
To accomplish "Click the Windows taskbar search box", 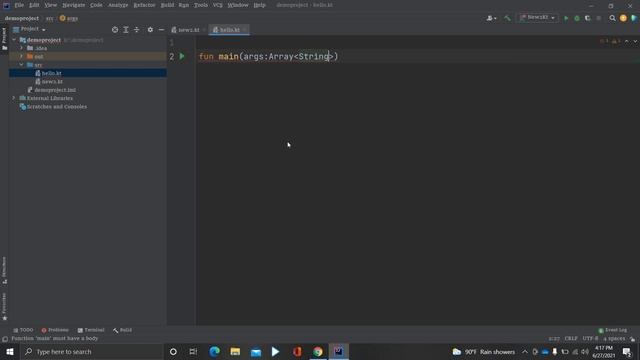I will point(92,351).
